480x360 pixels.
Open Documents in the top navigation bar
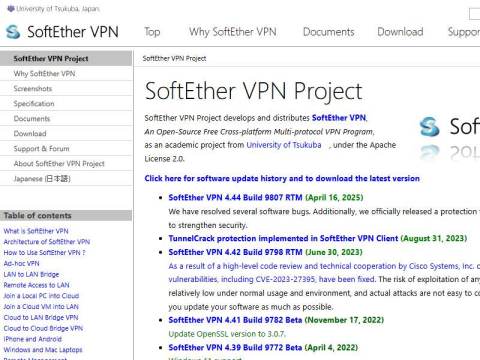click(328, 32)
